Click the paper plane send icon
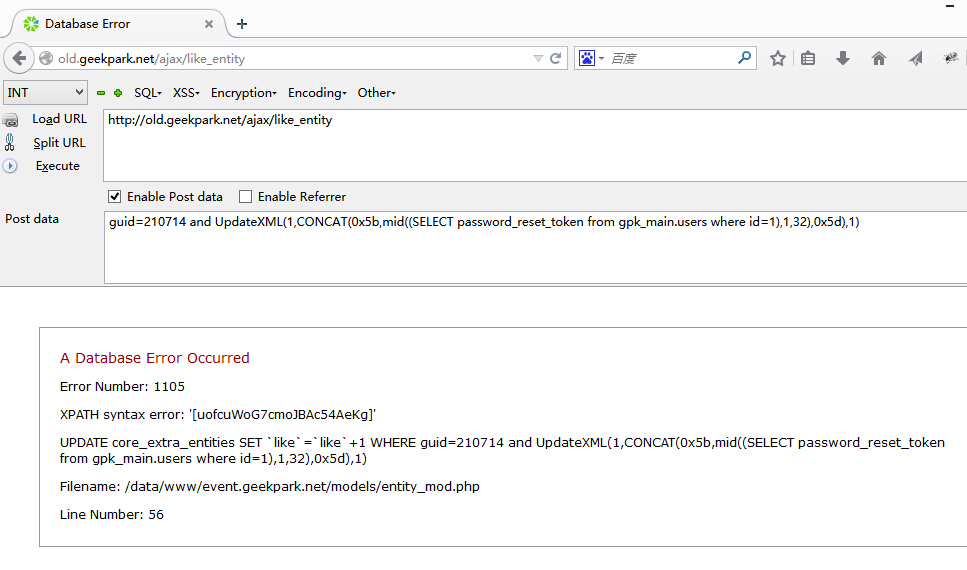Image resolution: width=967 pixels, height=570 pixels. (x=915, y=59)
